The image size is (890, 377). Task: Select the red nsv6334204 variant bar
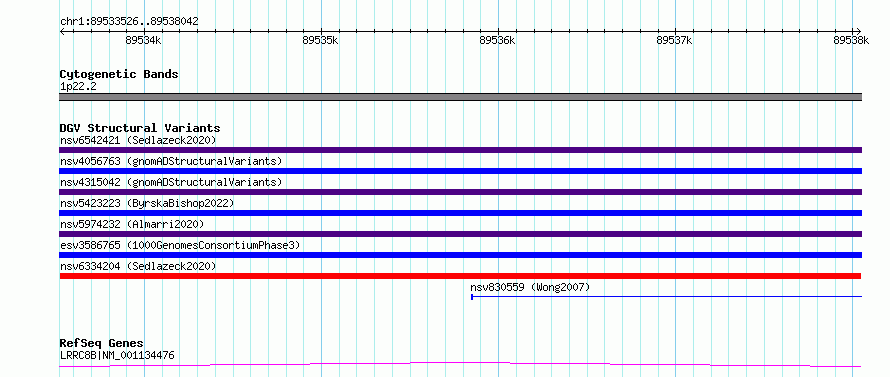pos(460,276)
